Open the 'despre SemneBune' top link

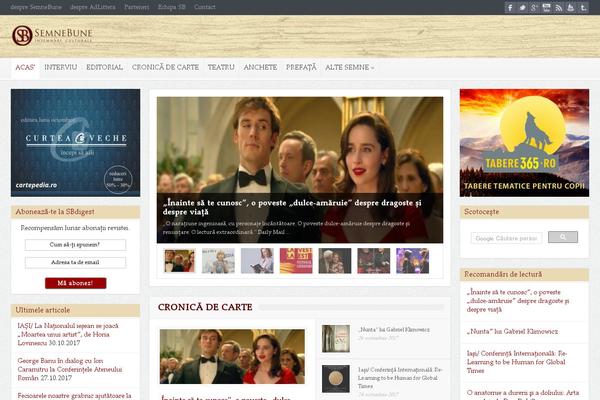click(x=36, y=7)
